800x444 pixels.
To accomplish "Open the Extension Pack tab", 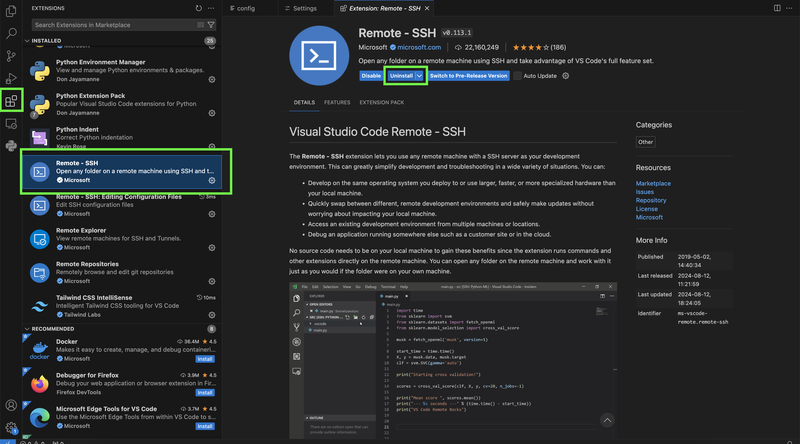I will pyautogui.click(x=382, y=103).
